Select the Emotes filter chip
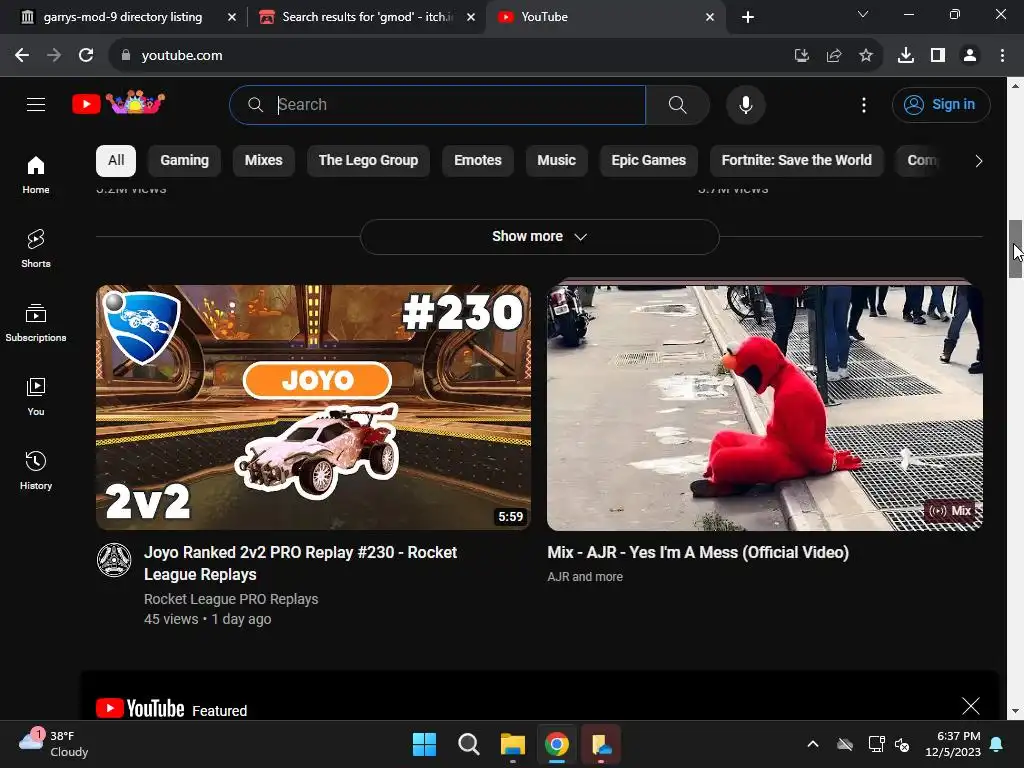 477,161
